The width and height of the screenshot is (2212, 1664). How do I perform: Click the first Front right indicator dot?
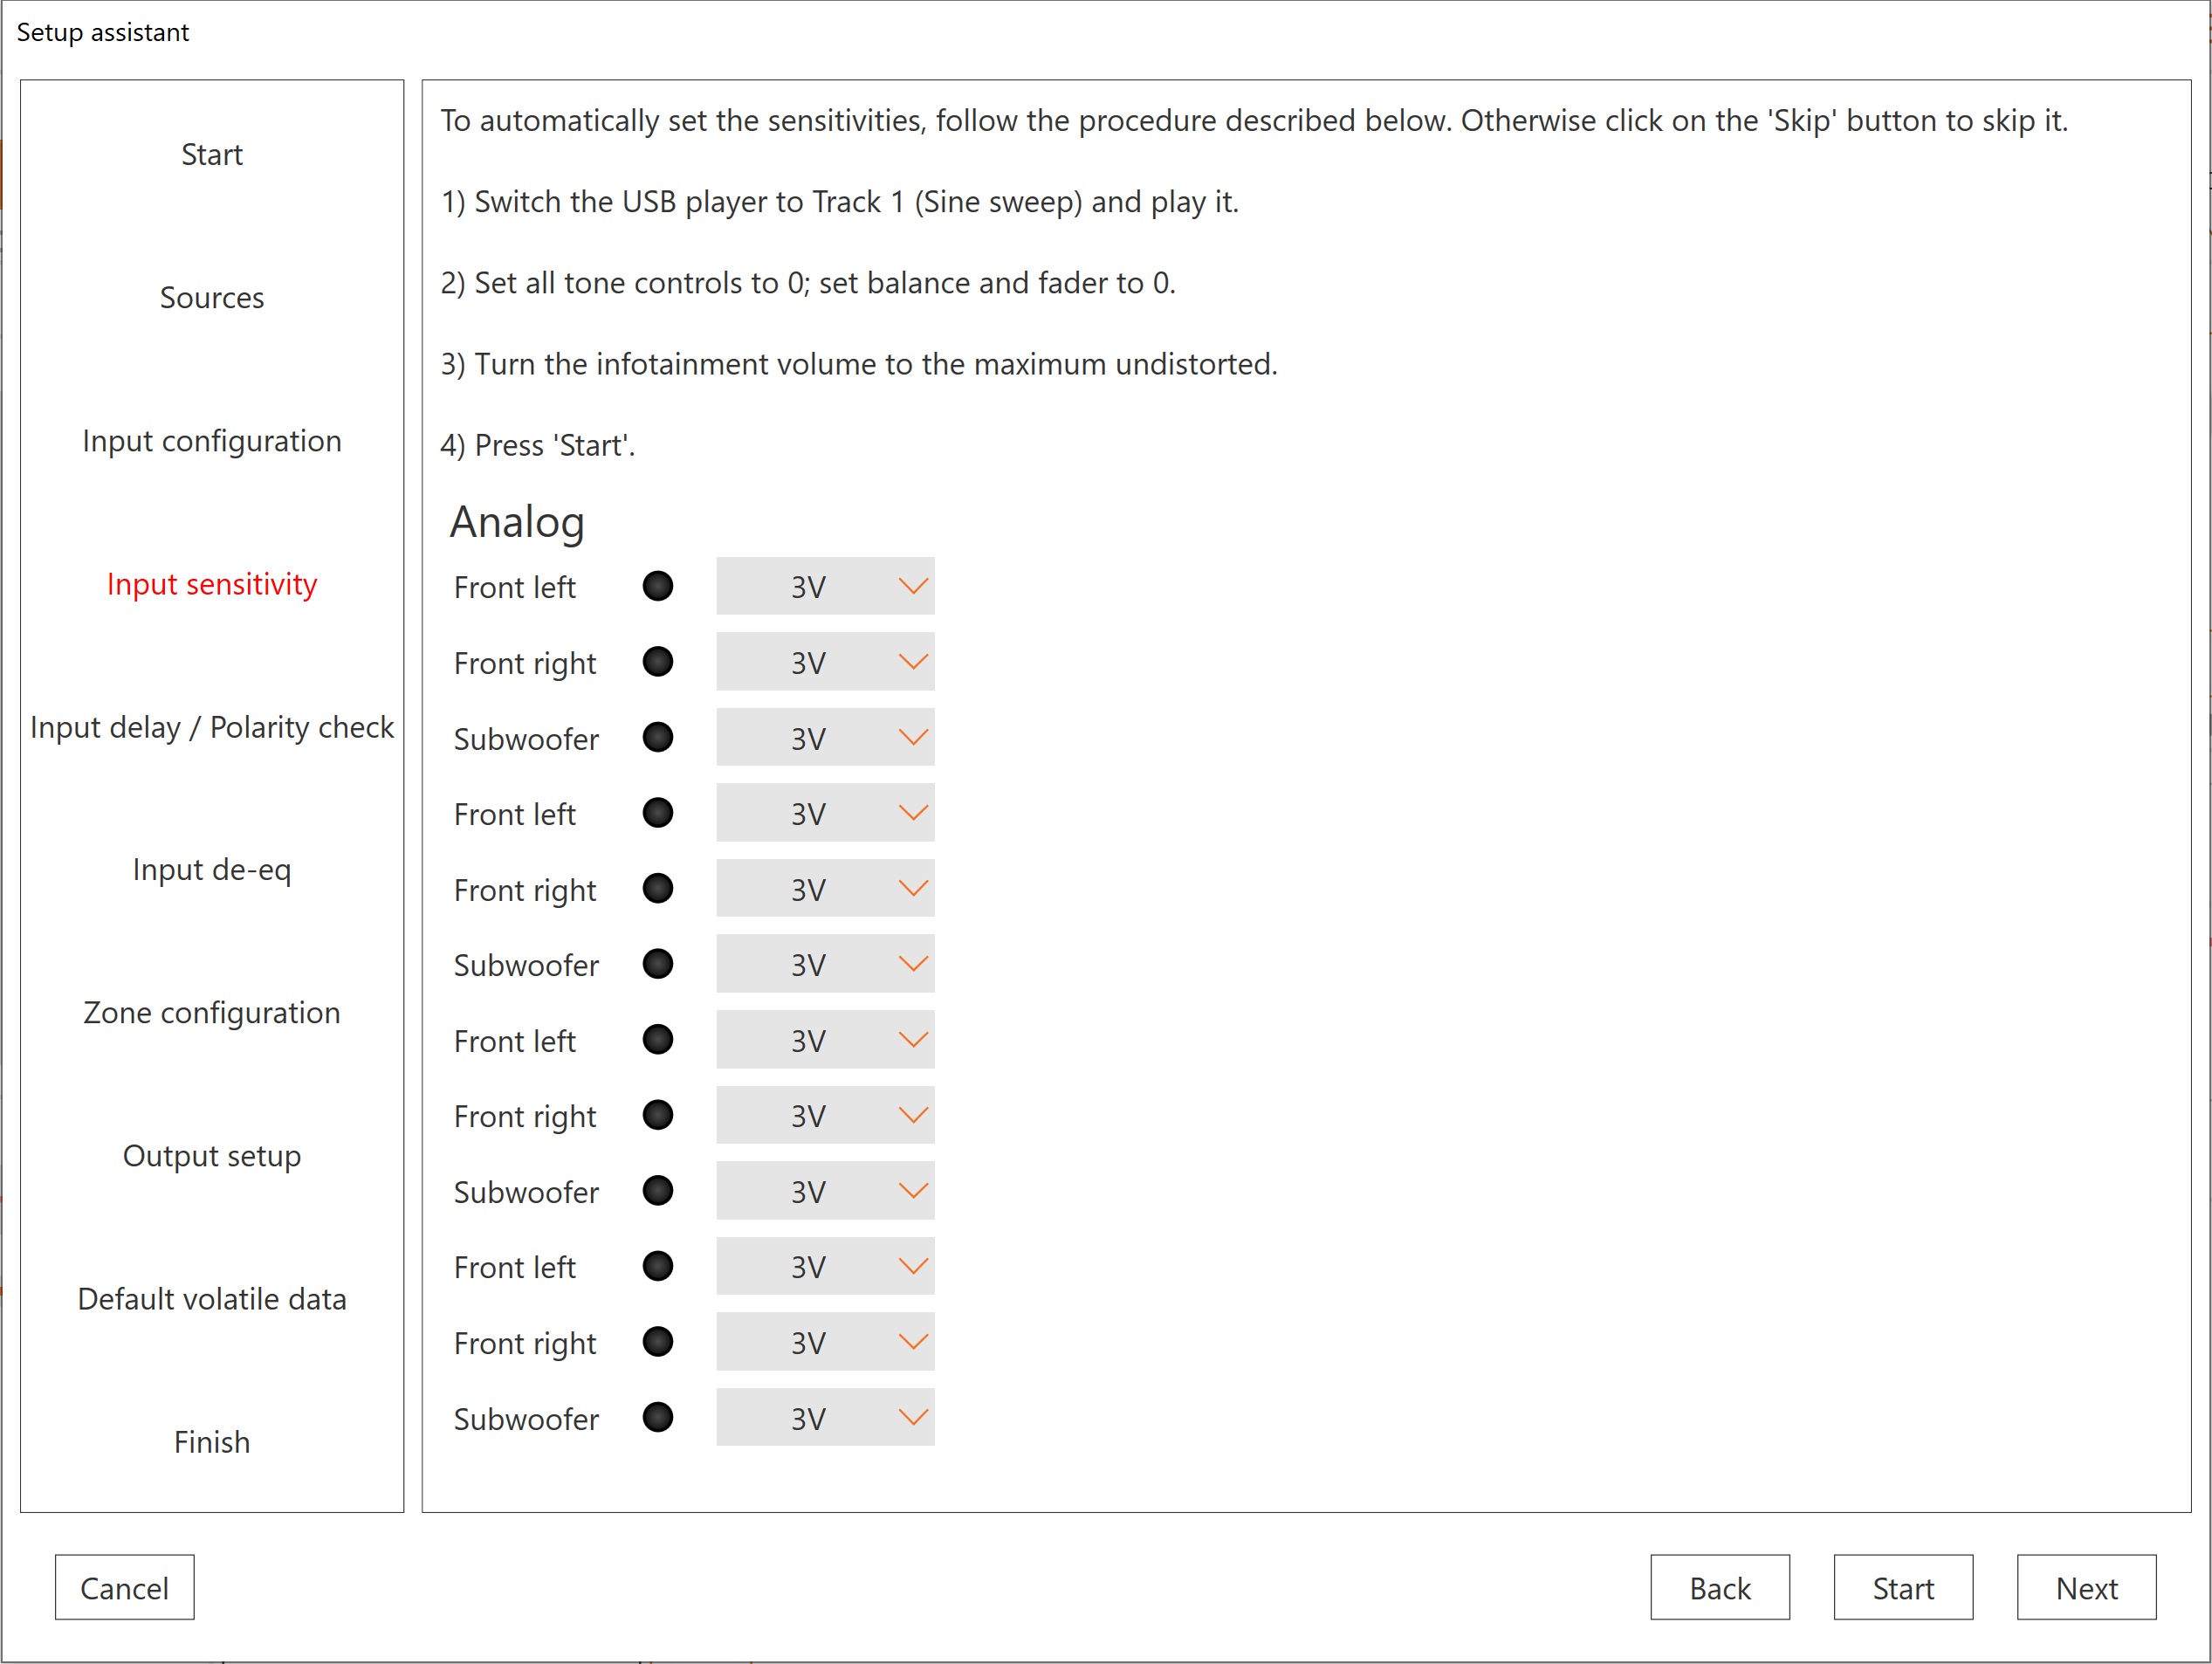[657, 662]
